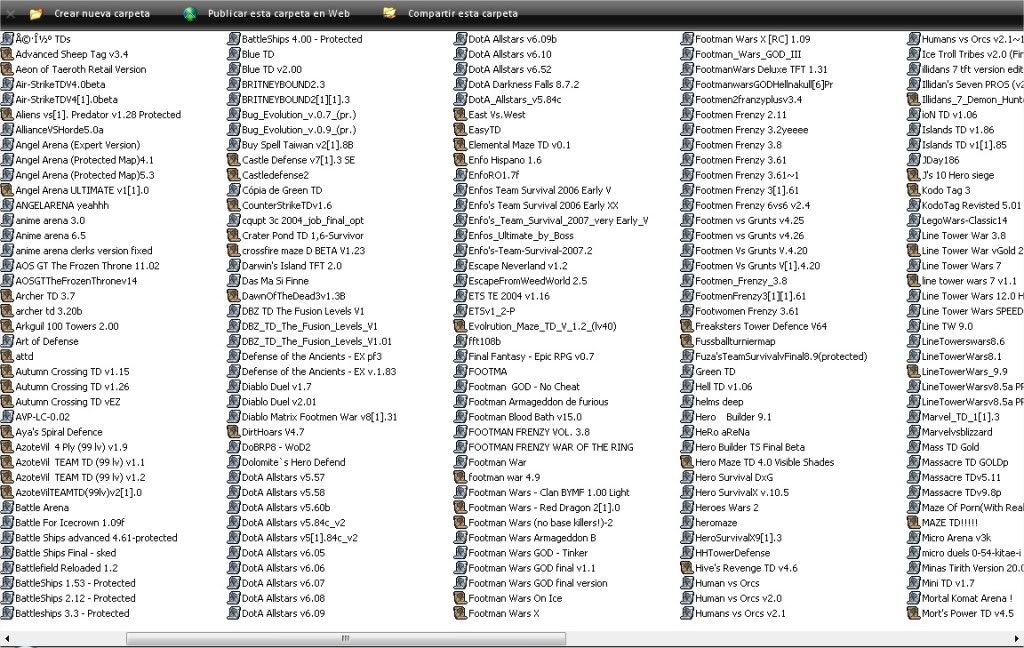The width and height of the screenshot is (1024, 648).
Task: Click the icon for Humans vs Orcs v2.1
Action: (x=687, y=613)
